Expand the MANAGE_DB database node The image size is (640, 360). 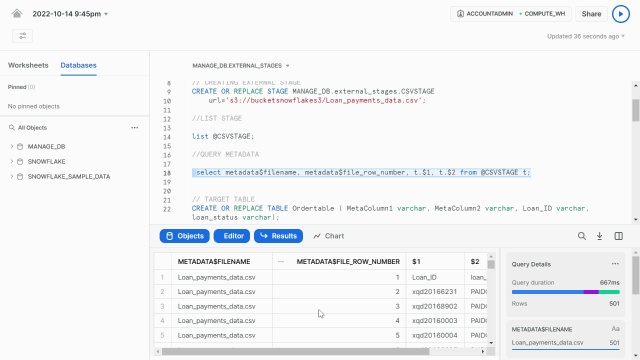11,146
